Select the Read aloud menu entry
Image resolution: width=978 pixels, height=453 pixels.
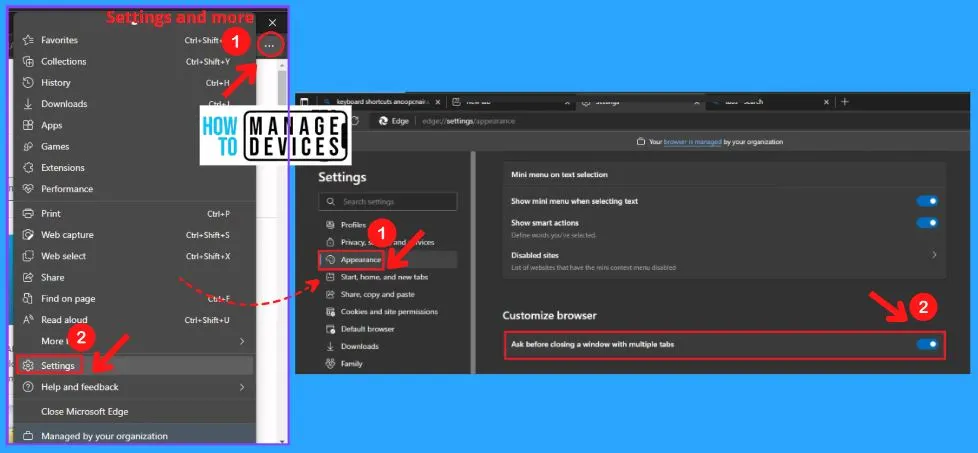click(x=134, y=319)
